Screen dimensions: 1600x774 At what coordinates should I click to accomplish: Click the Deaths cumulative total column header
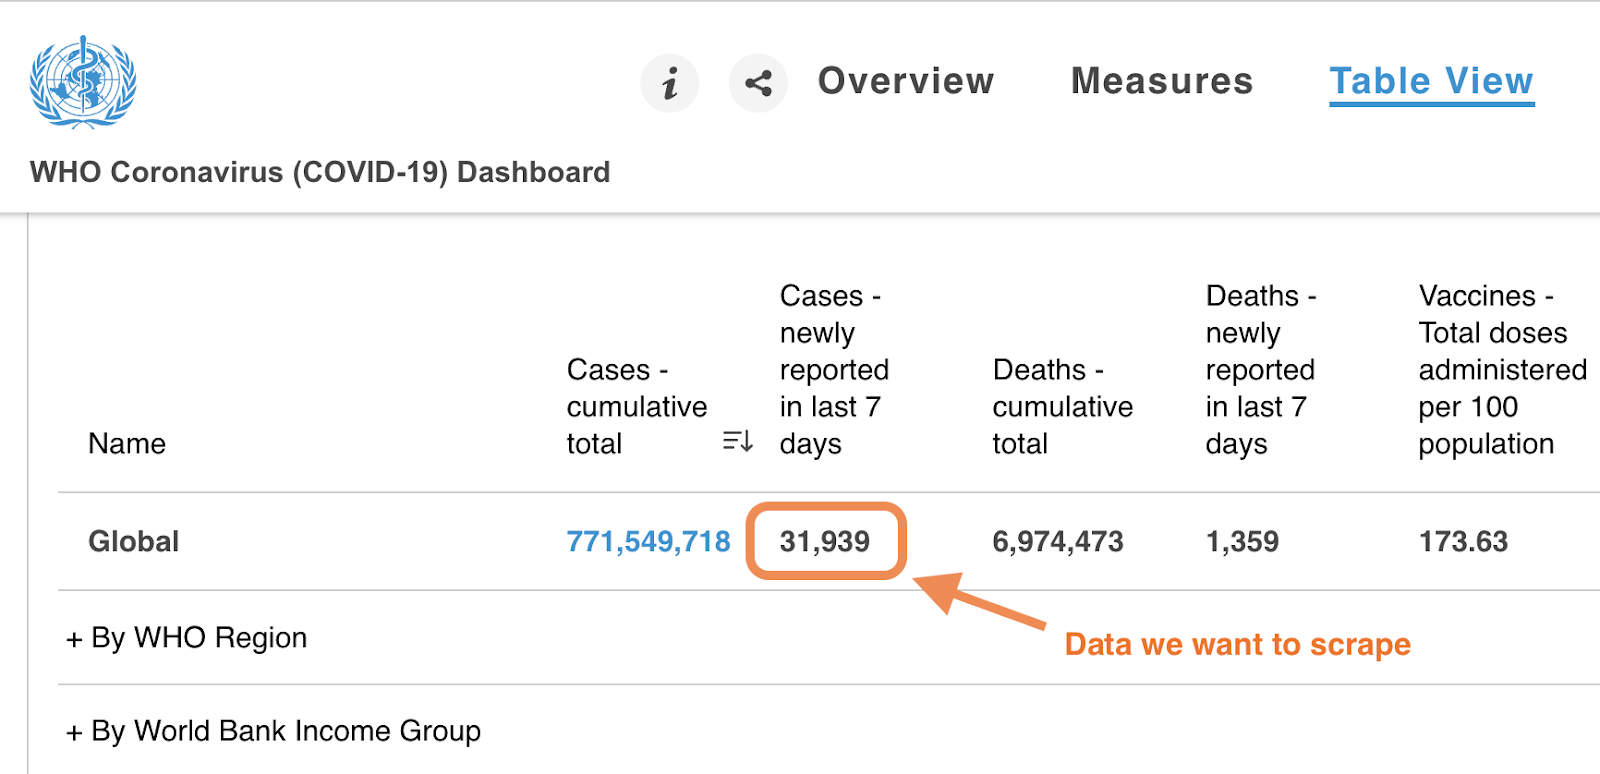click(x=1062, y=407)
